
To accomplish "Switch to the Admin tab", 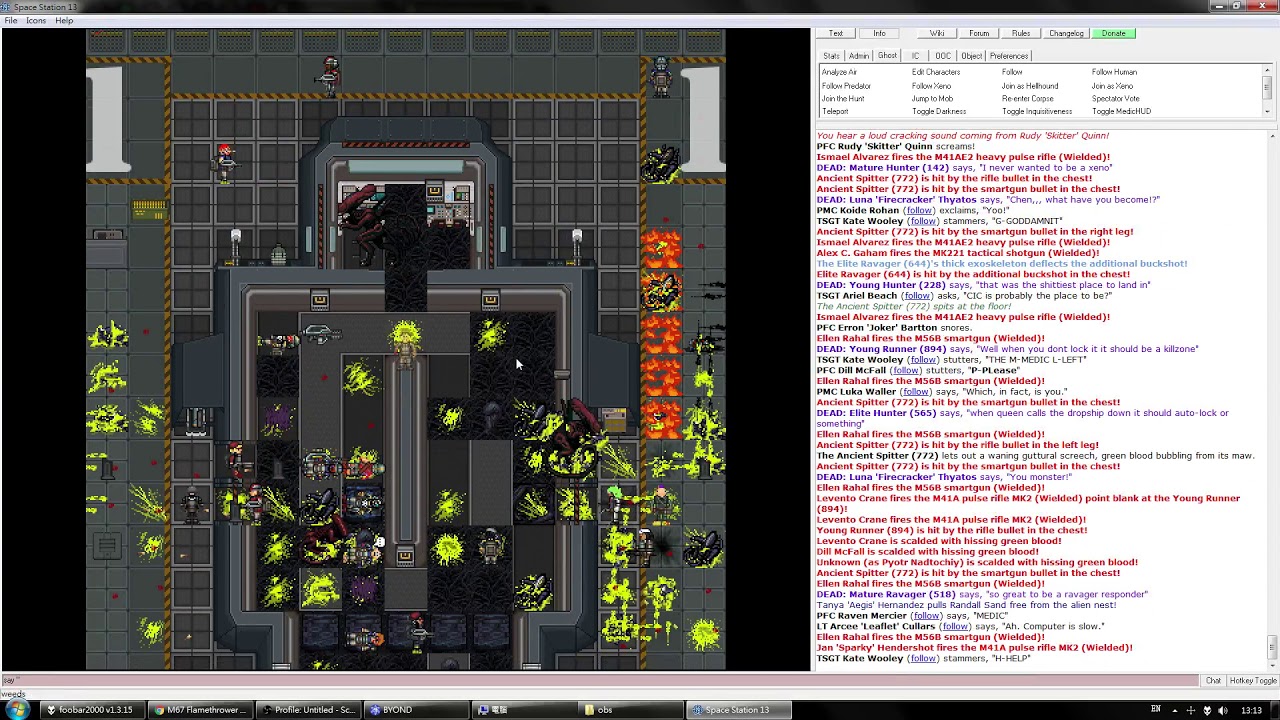I will coord(859,56).
